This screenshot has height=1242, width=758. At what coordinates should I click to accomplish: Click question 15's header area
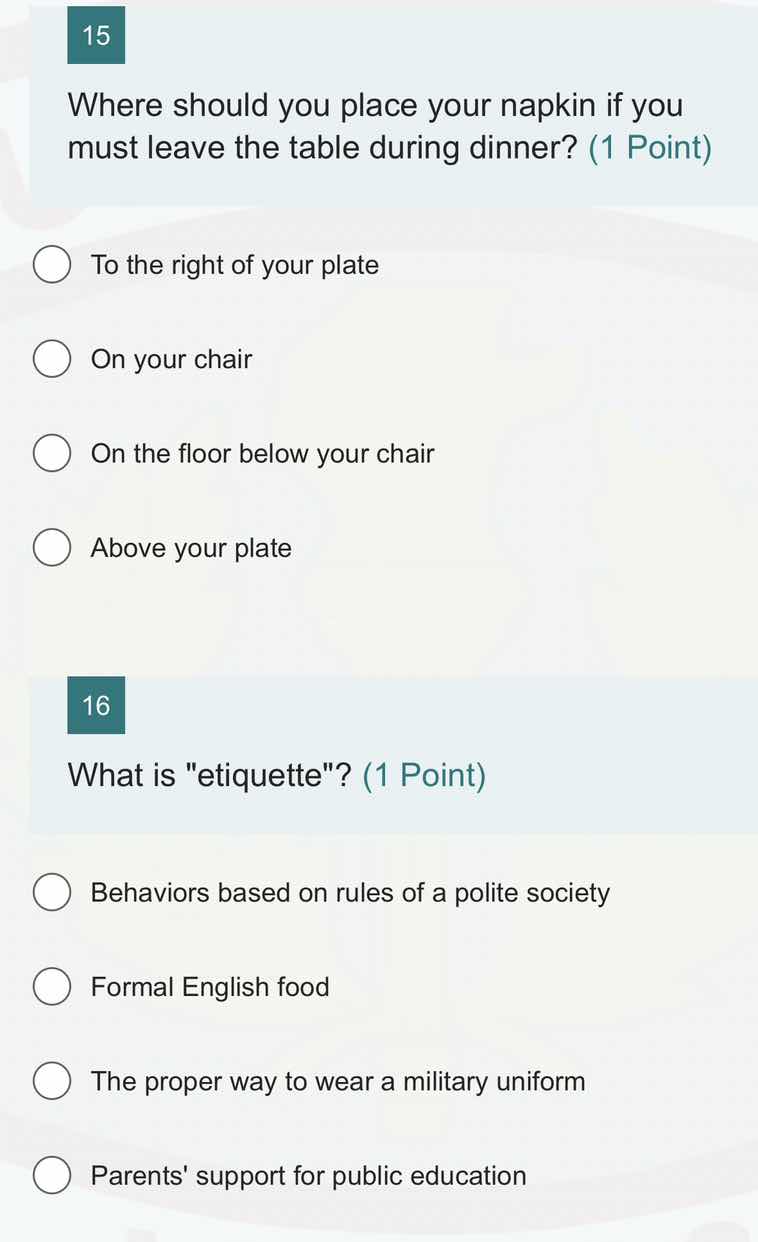[379, 100]
